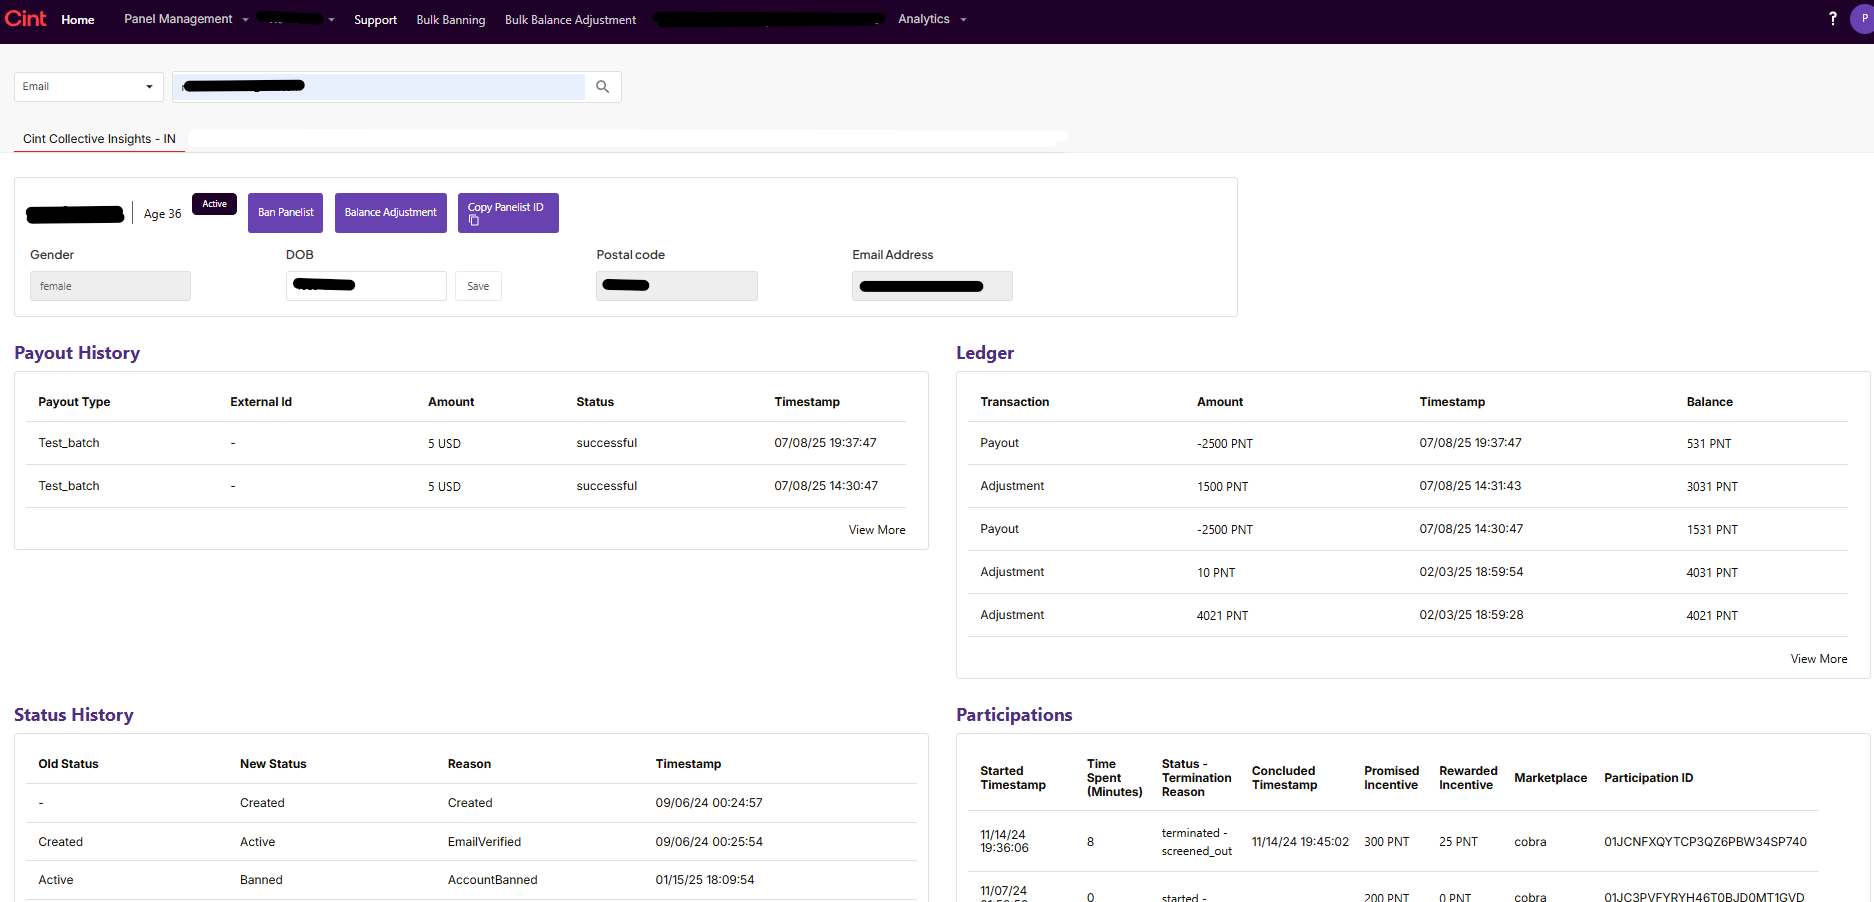Screen dimensions: 1874x902
Task: Click status timestamp 01/15/25 18:09:54
Action: pos(705,880)
